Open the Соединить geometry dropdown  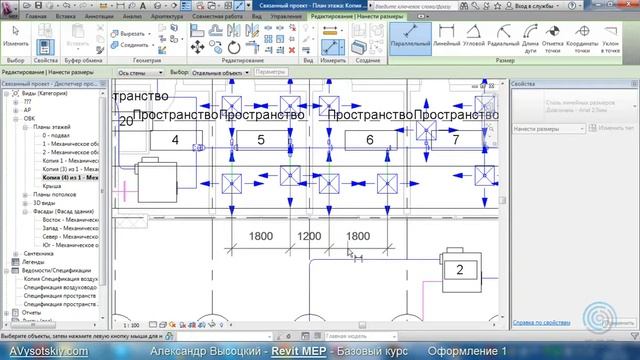coord(153,45)
